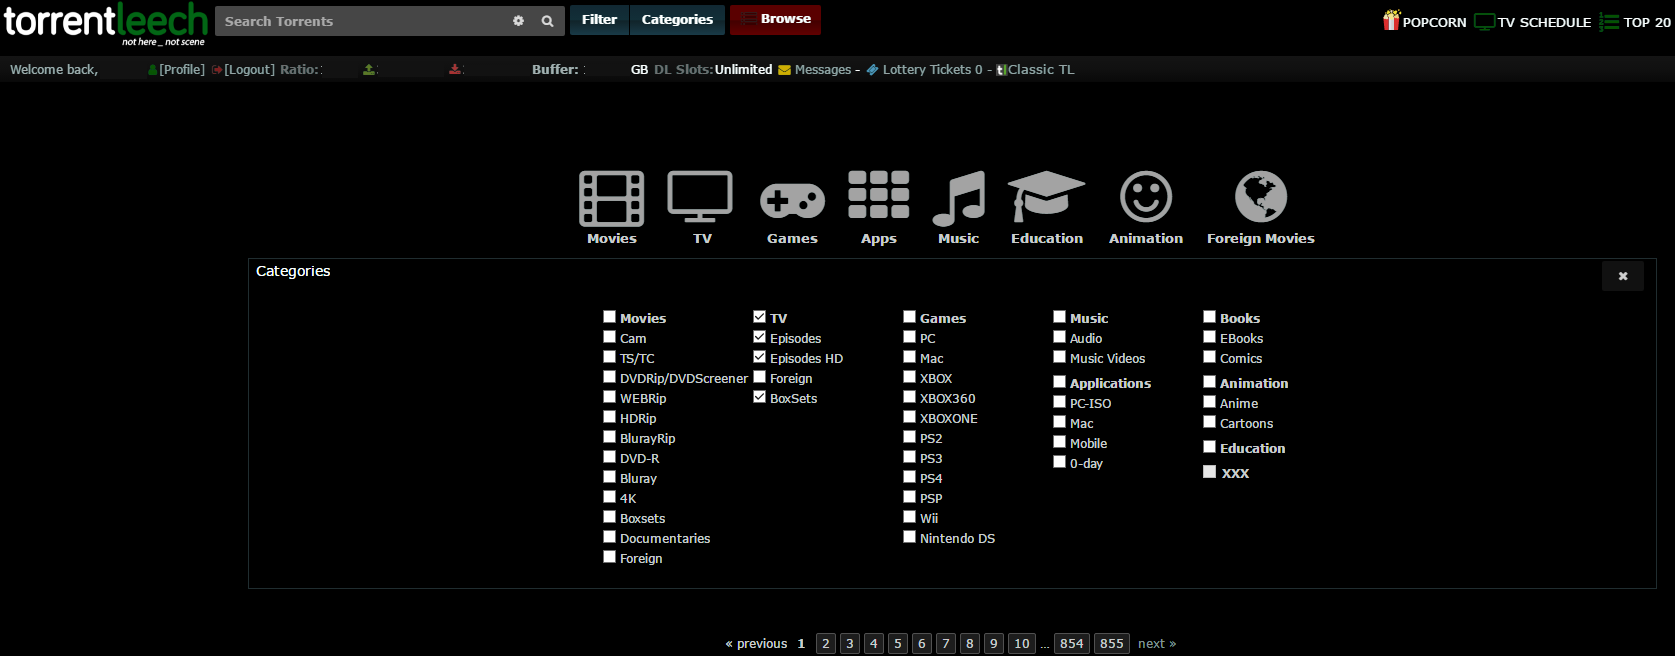Enable the WEBRip checkbox

point(609,397)
